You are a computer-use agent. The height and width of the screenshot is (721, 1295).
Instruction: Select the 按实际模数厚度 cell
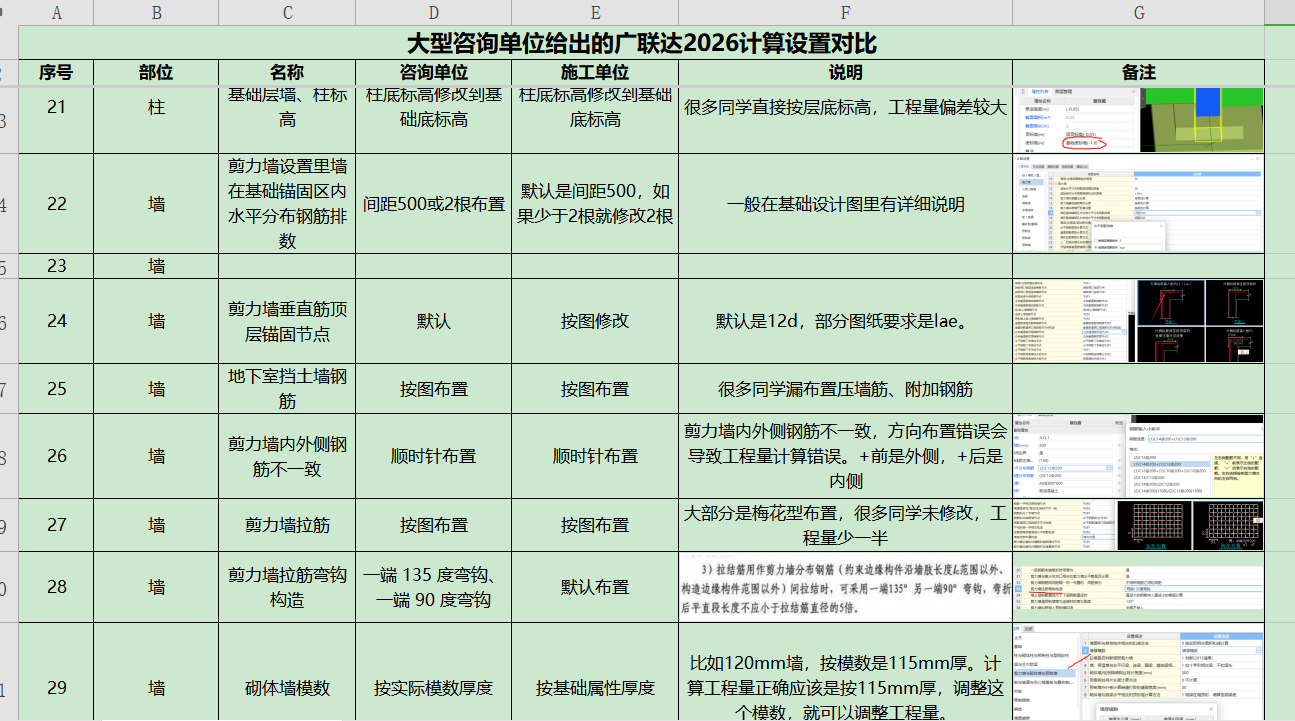[x=434, y=672]
